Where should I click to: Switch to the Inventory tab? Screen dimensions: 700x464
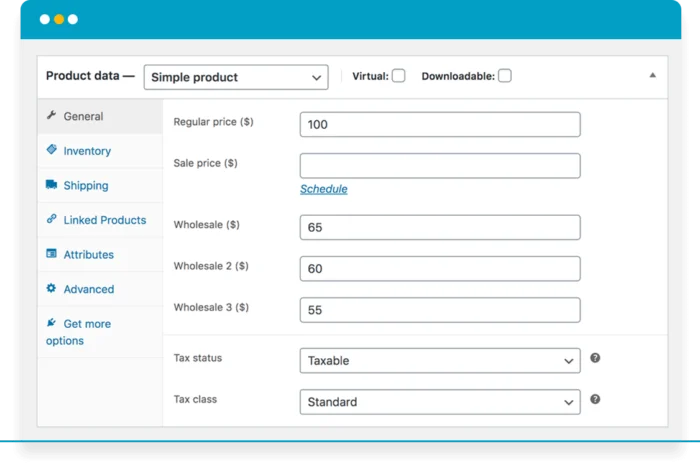coord(87,151)
